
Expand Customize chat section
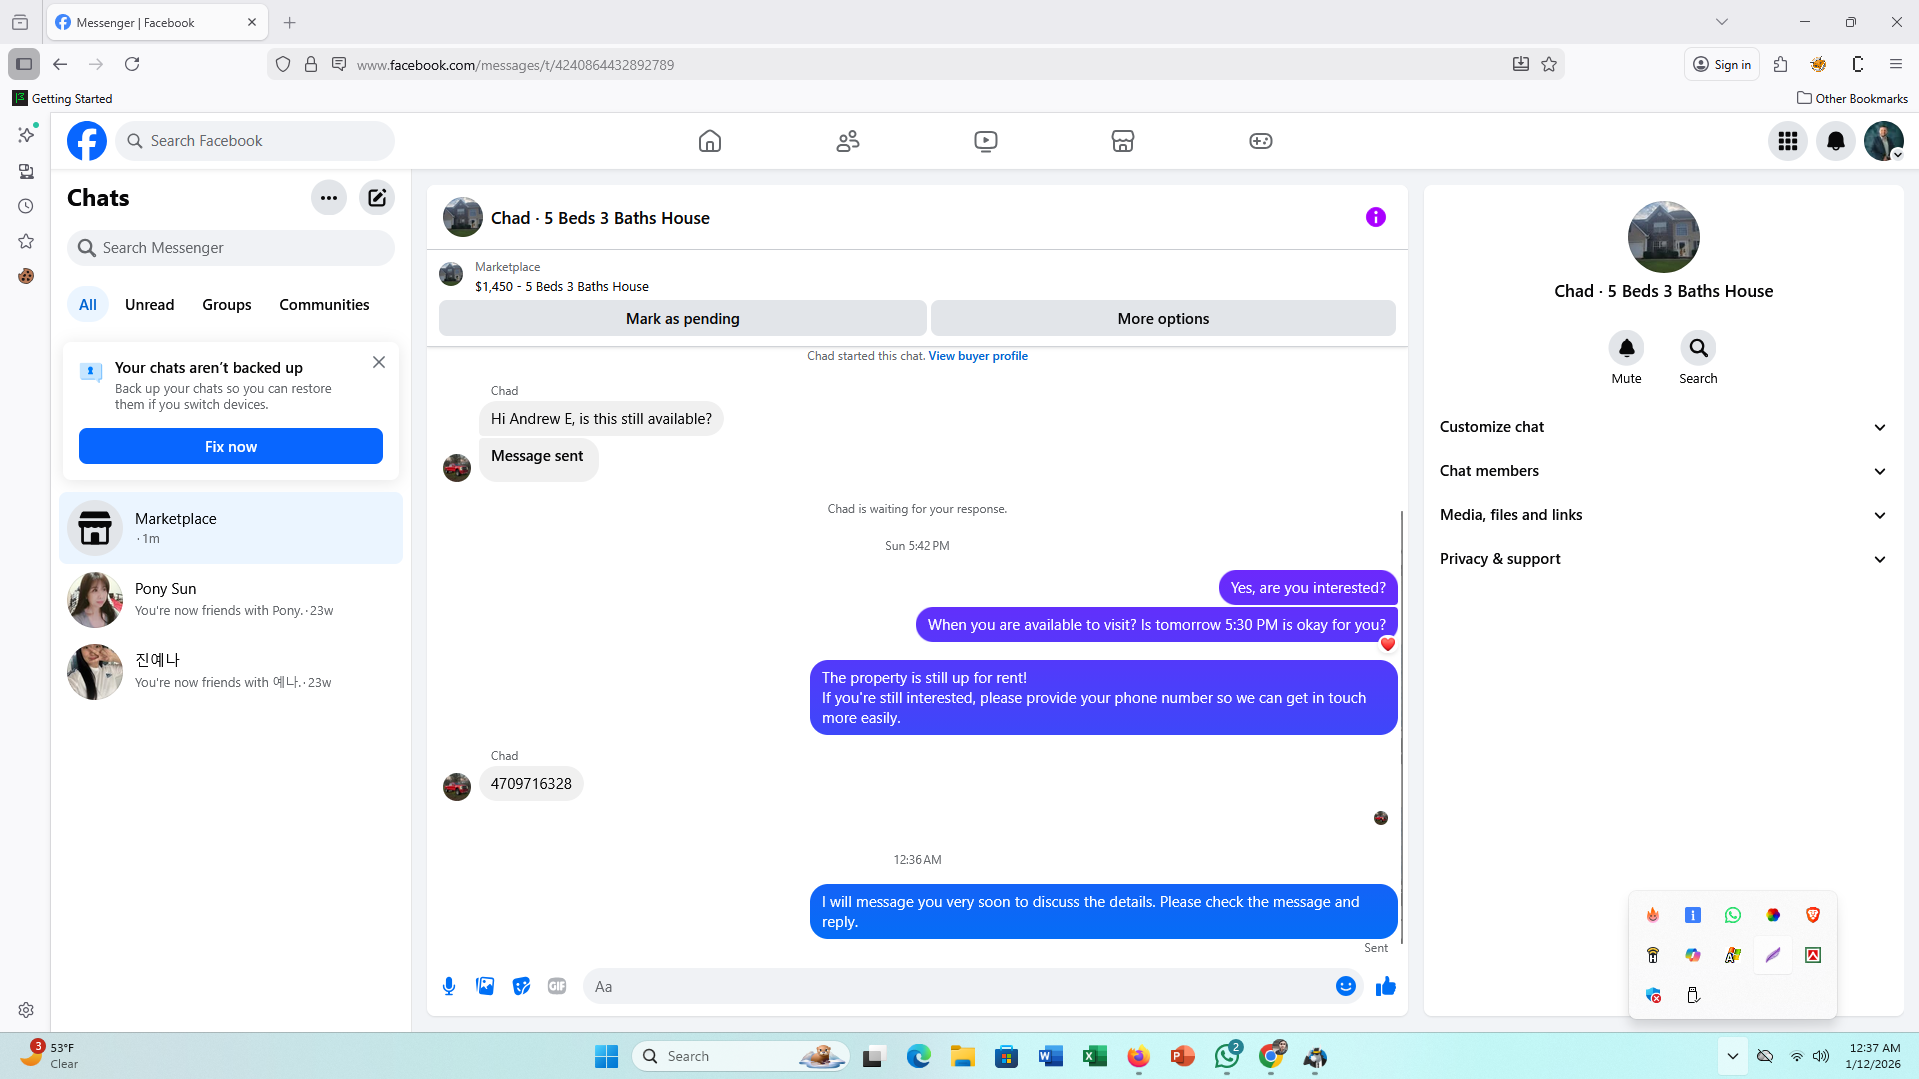(1664, 427)
